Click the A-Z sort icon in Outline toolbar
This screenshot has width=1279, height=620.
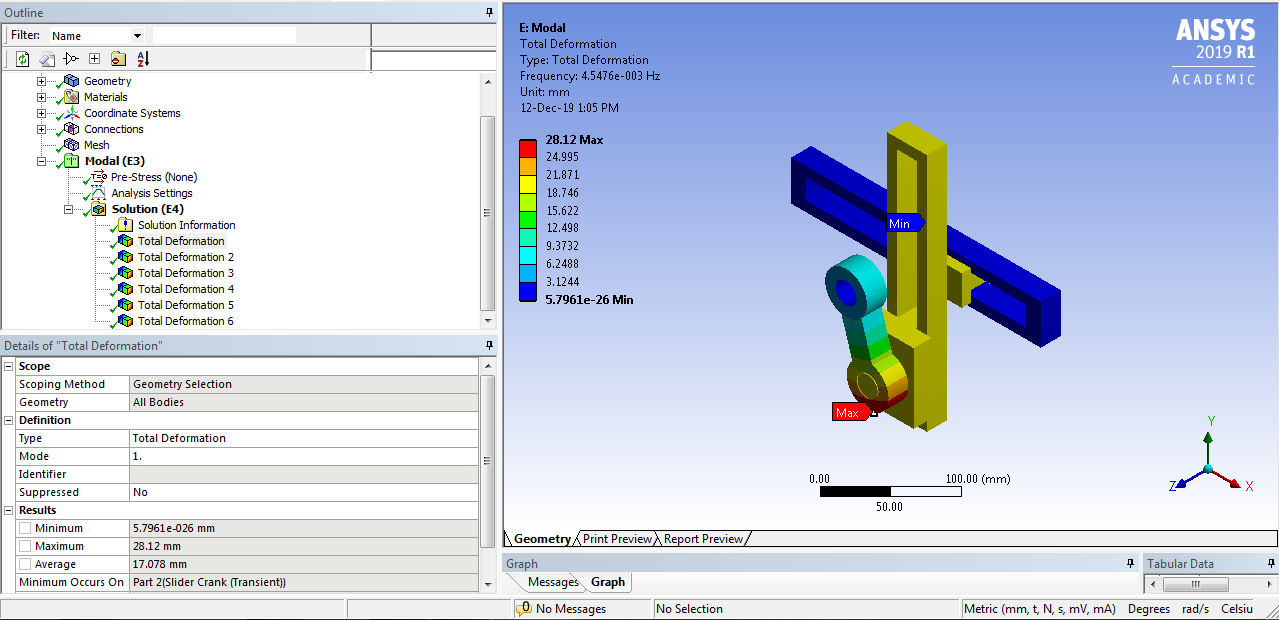pyautogui.click(x=142, y=59)
